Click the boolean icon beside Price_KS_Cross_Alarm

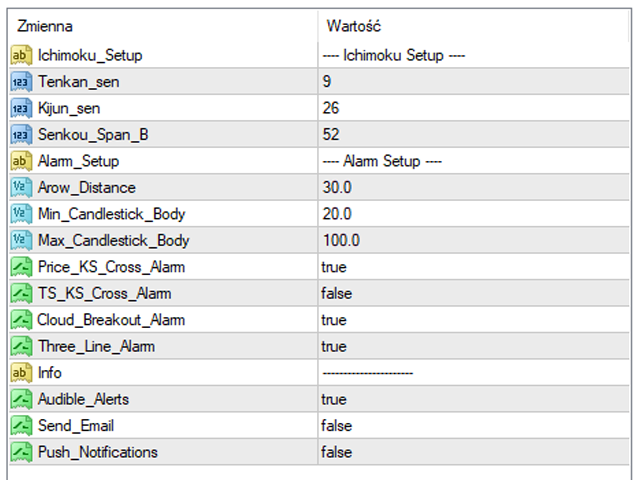21,267
